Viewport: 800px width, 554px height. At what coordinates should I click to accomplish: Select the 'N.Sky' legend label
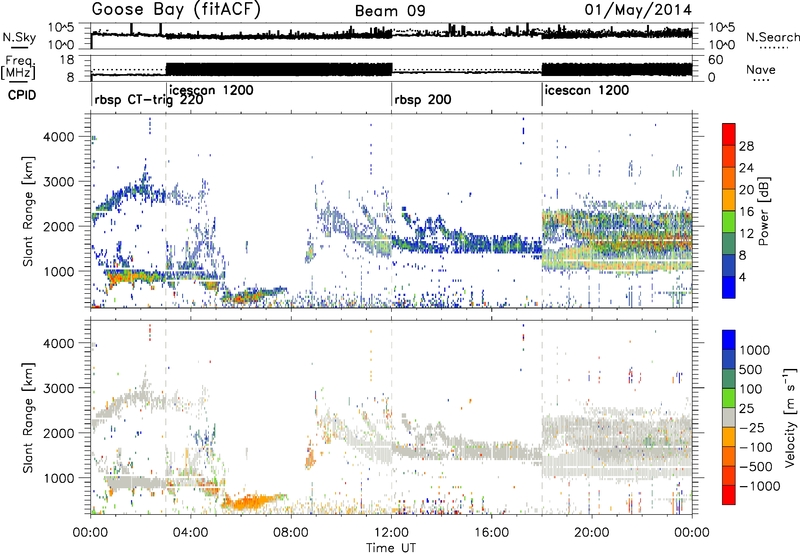[x=19, y=38]
